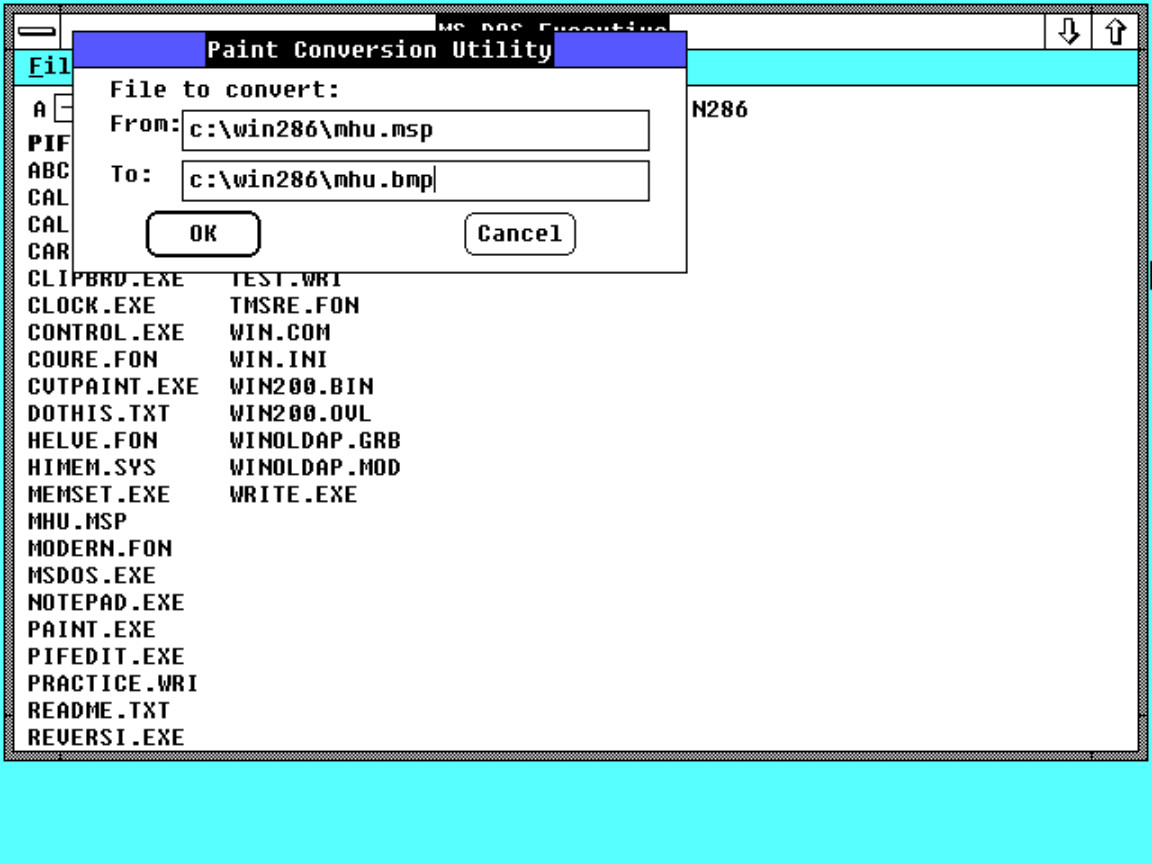
Task: Click OK in Paint Conversion Utility
Action: pyautogui.click(x=204, y=234)
